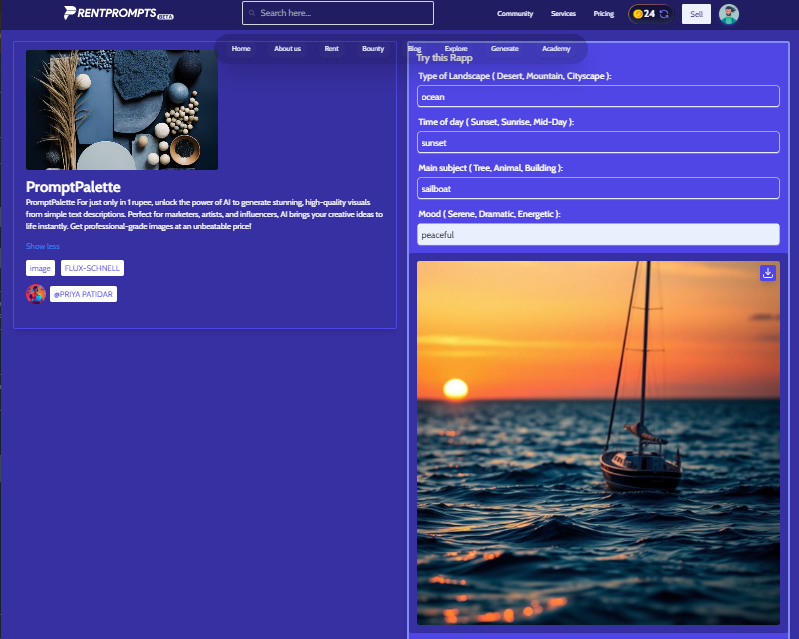
Task: Open the Rent section
Action: (331, 48)
